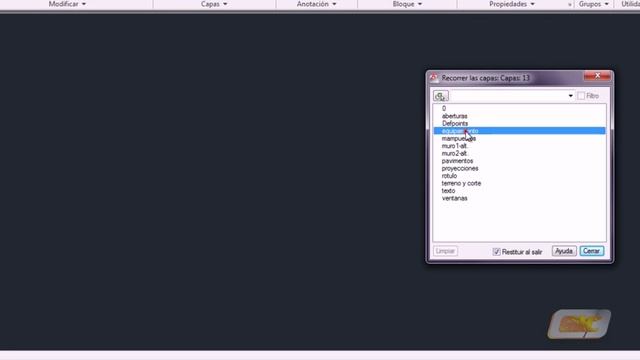
Task: Select the aberturas layer
Action: coord(519,116)
